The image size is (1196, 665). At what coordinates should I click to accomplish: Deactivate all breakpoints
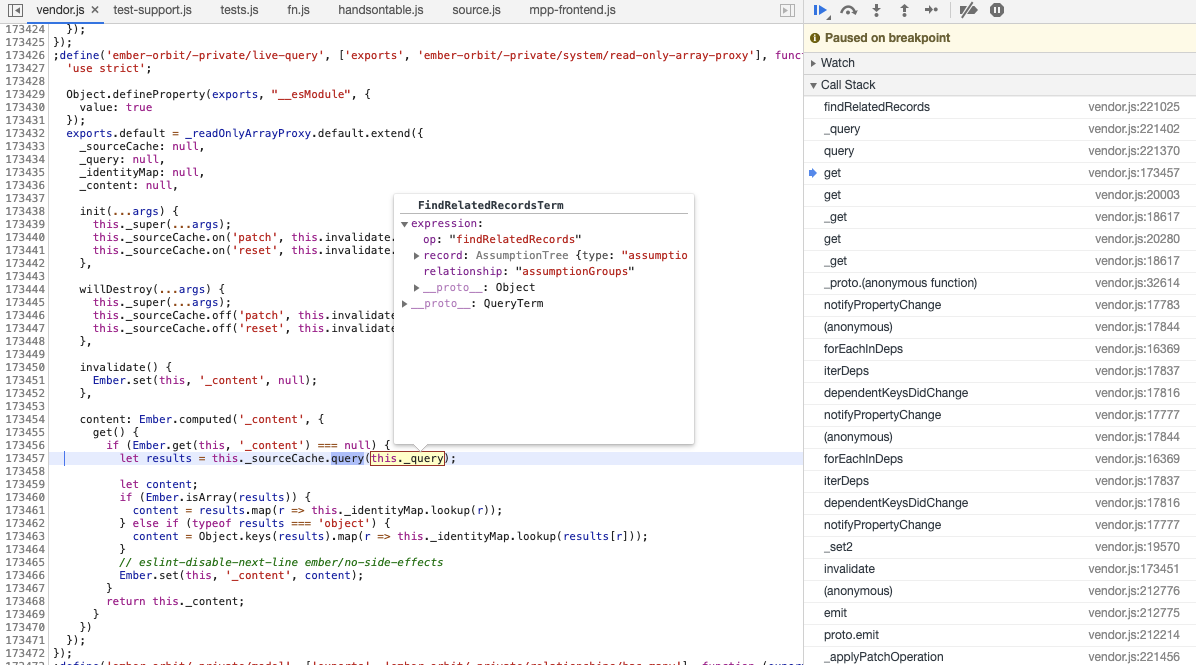965,10
